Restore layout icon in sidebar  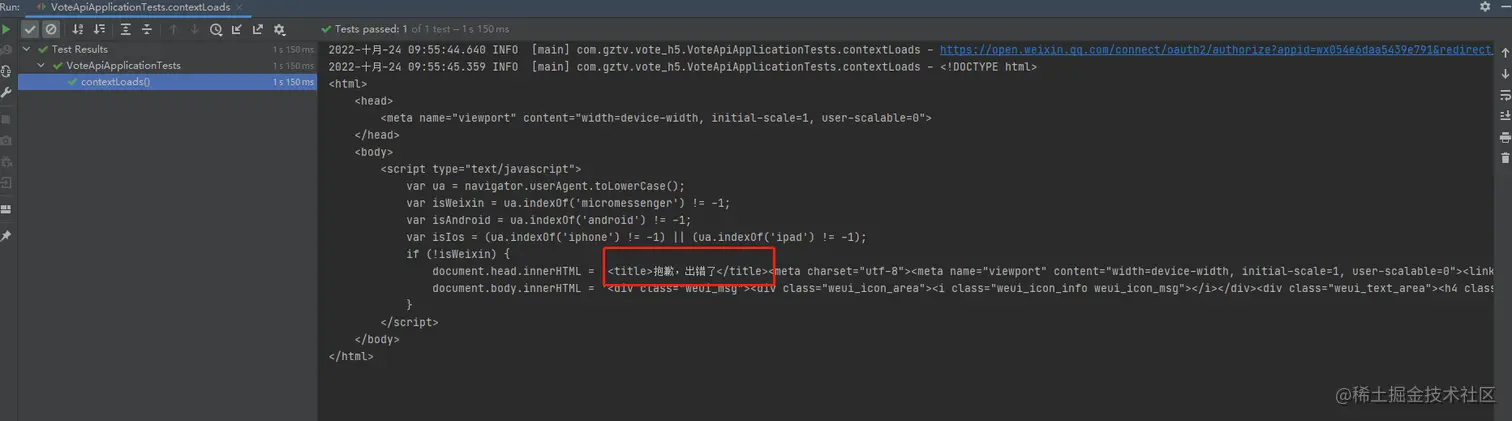pyautogui.click(x=6, y=209)
